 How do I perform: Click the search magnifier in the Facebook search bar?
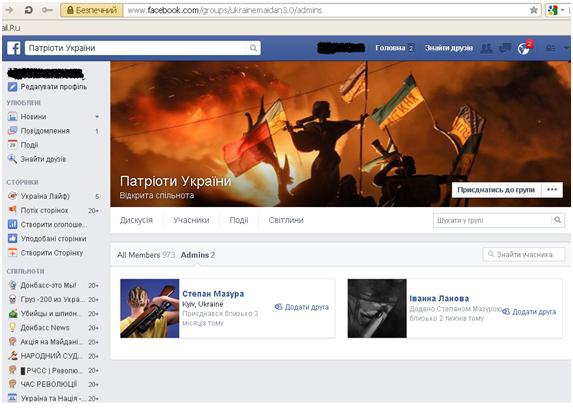pos(253,48)
